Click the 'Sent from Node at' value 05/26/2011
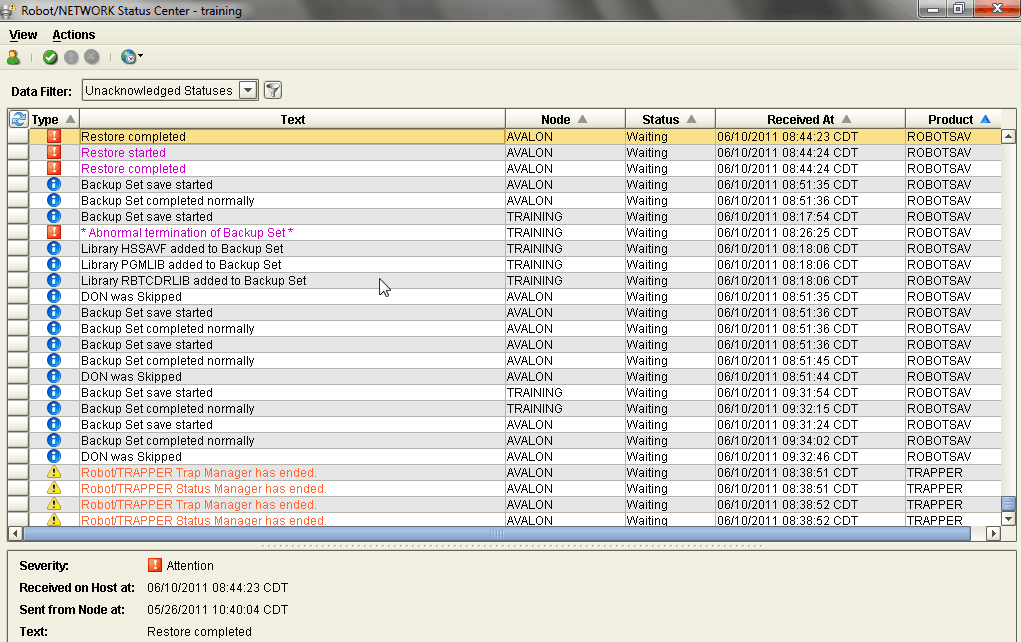Viewport: 1021px width, 642px height. (217, 609)
